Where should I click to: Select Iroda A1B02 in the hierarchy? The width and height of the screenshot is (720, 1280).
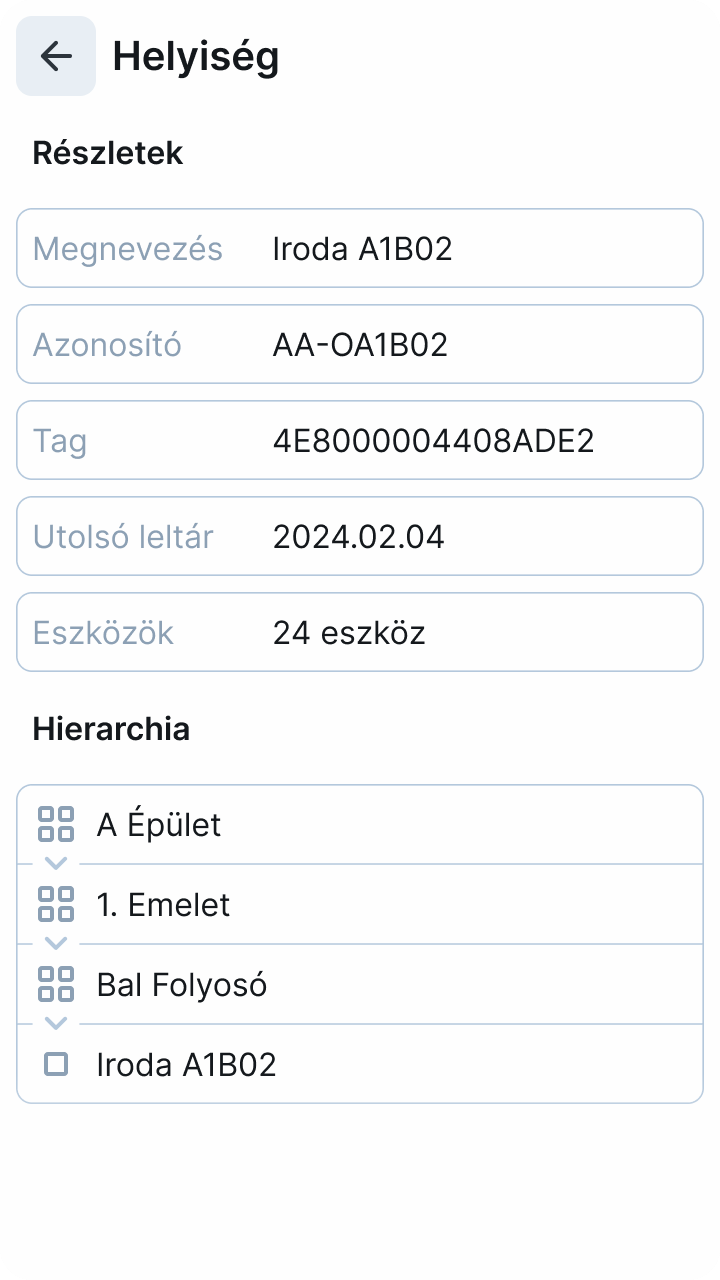point(360,1065)
